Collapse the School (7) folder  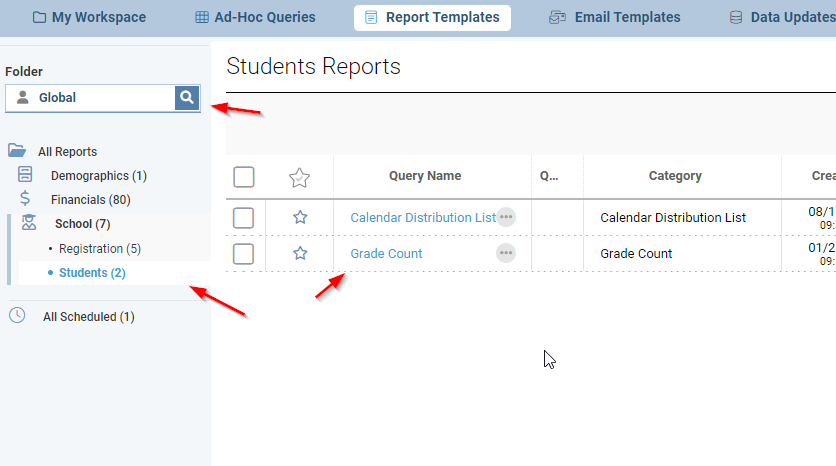click(83, 224)
